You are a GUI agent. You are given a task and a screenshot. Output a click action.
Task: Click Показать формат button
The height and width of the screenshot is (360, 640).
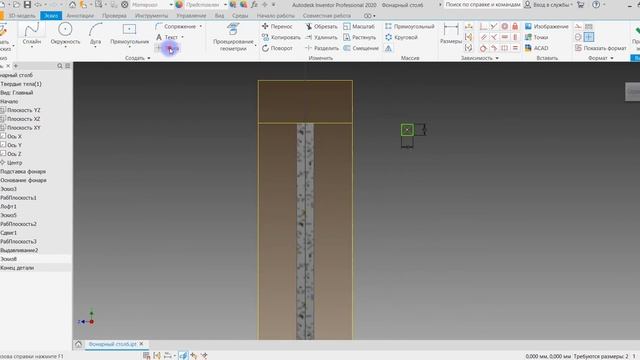coord(600,48)
